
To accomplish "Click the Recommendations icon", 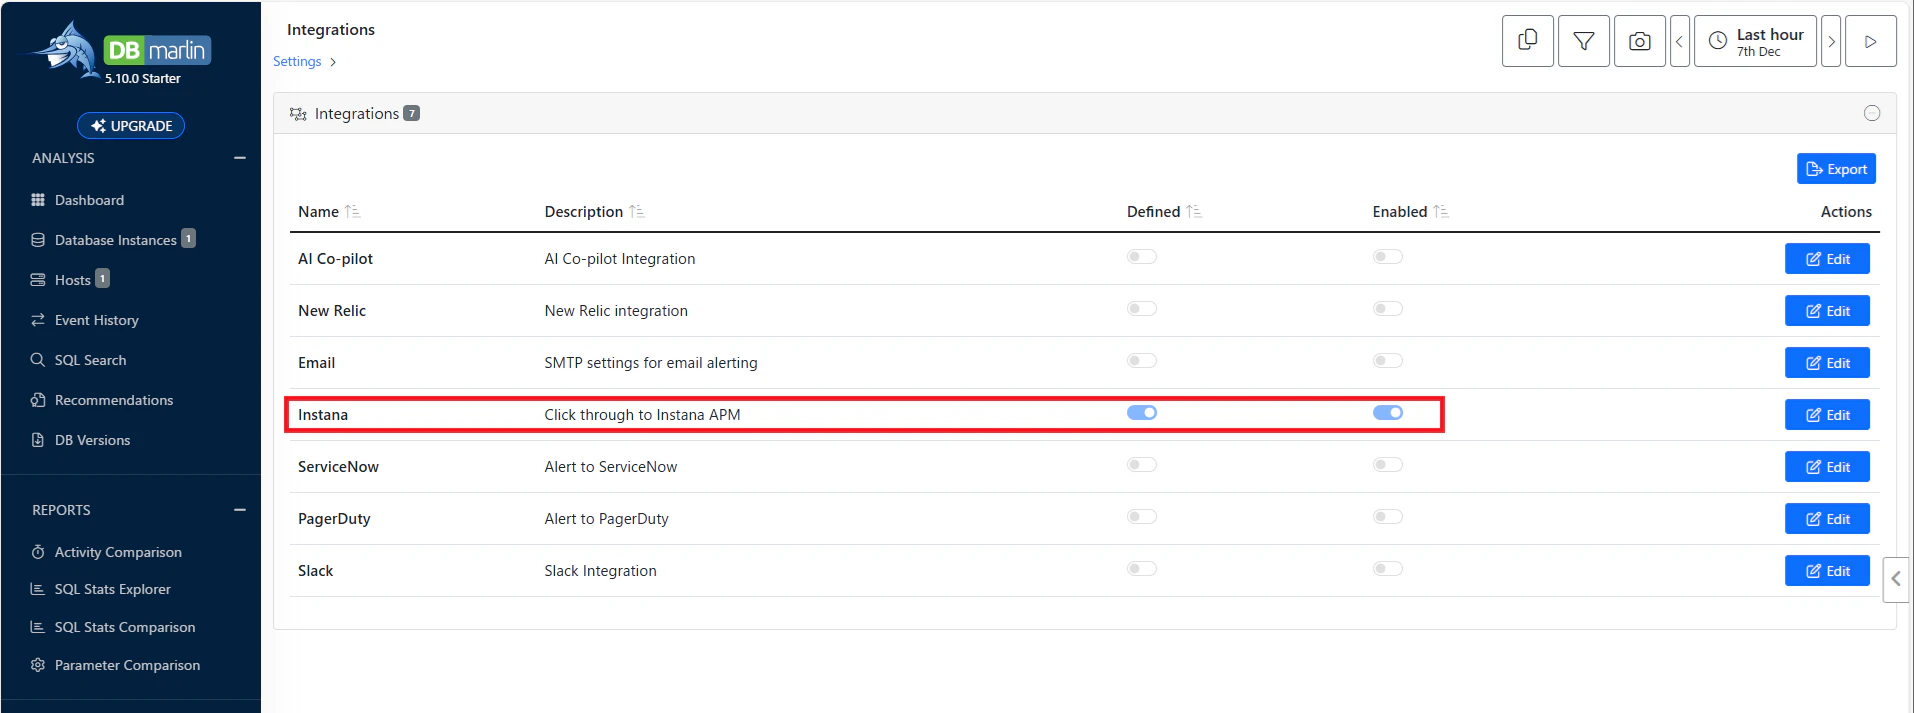I will [x=38, y=400].
